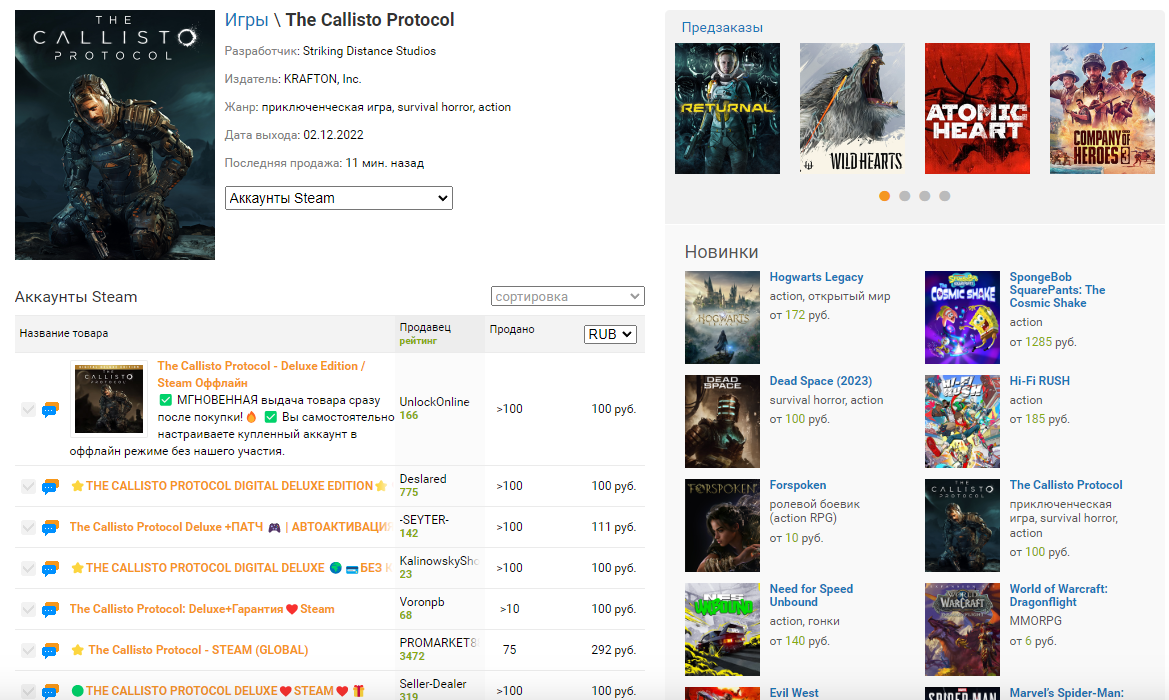This screenshot has height=700, width=1169.
Task: Click Hi-Fi Rush cover thumbnail
Action: coord(962,421)
